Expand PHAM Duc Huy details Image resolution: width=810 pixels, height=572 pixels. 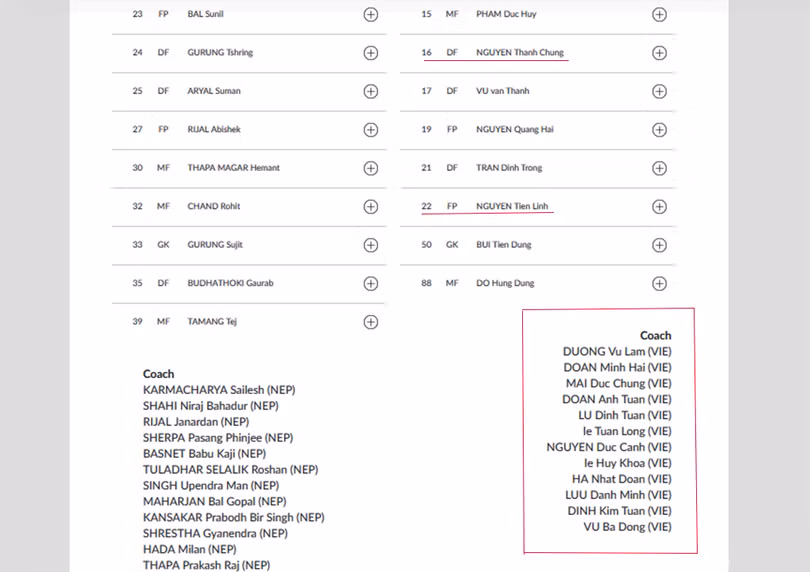(x=659, y=15)
